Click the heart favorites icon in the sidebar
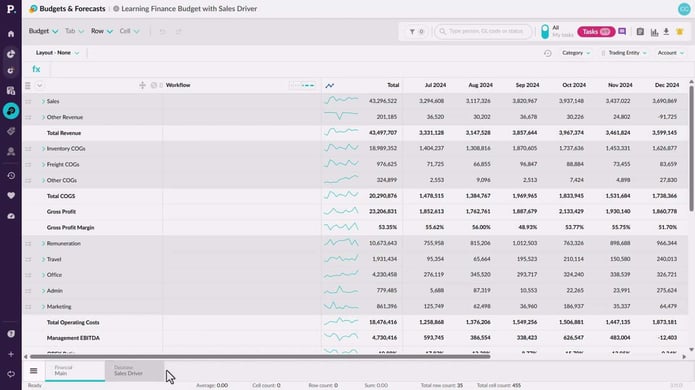 (11, 195)
